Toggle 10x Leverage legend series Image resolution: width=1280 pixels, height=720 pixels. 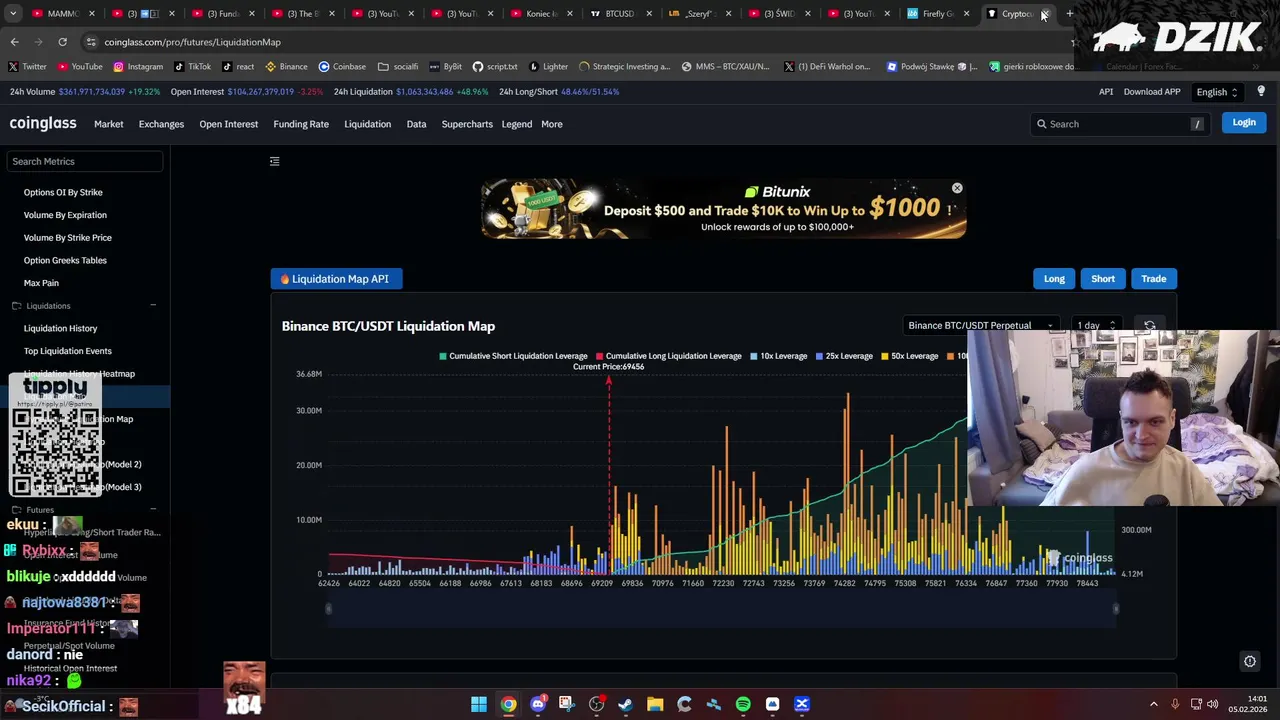pos(779,356)
